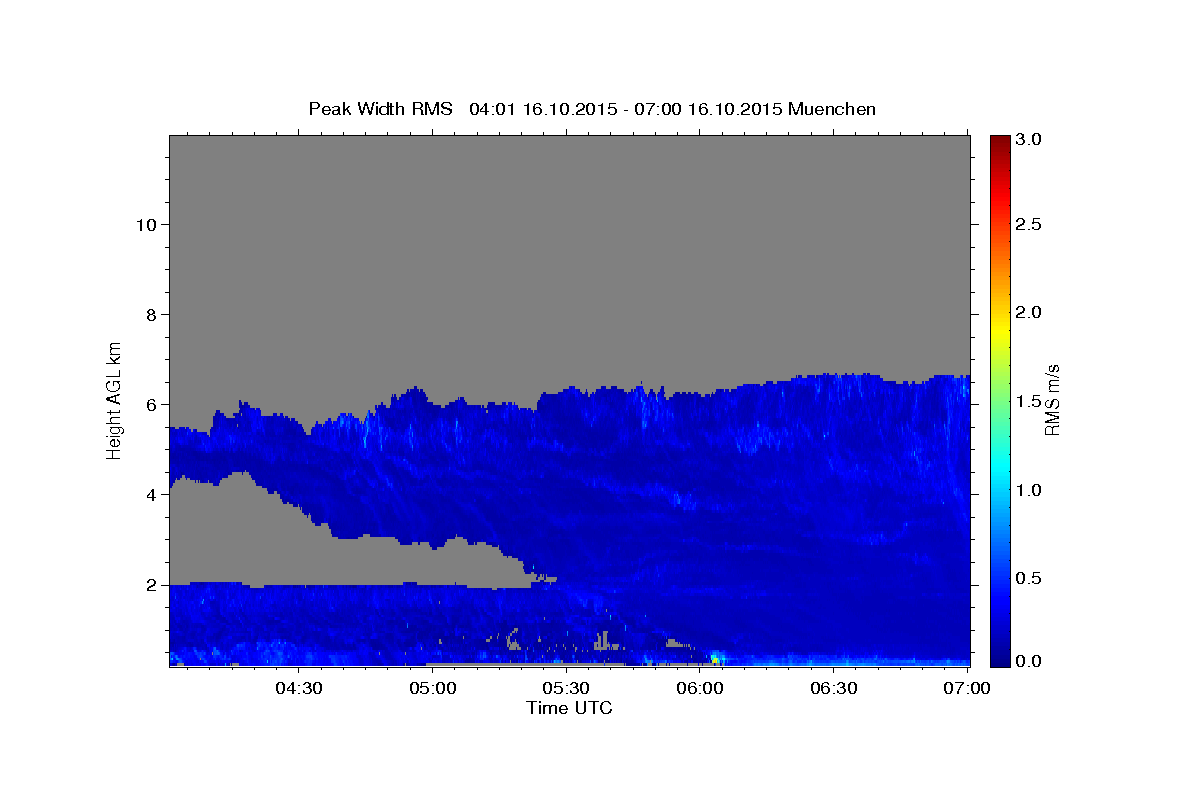Viewport: 1200px width, 800px height.
Task: Click the 'Height AGL km' axis label
Action: click(114, 399)
